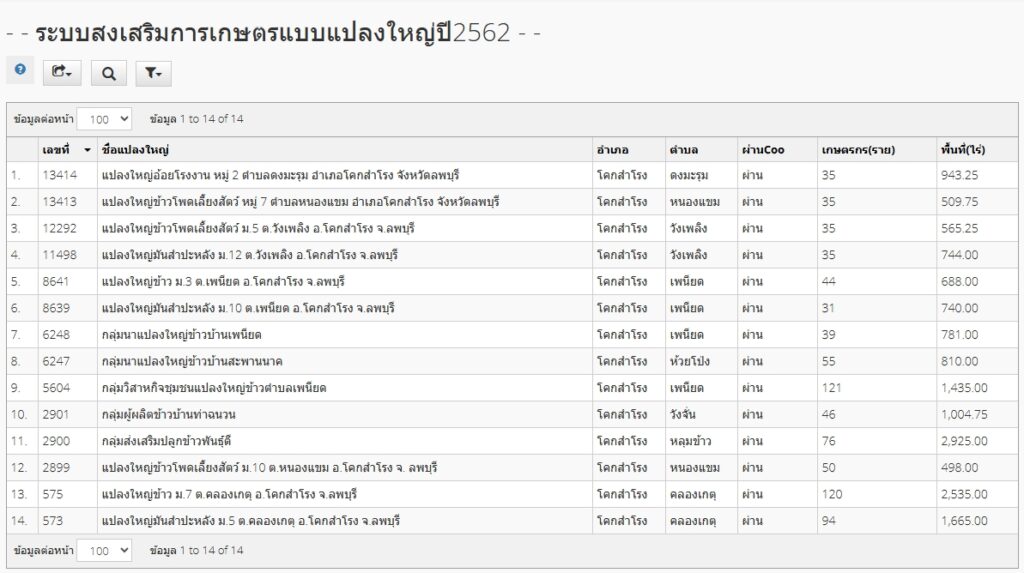
Task: Open the export share dropdown button
Action: [x=62, y=72]
